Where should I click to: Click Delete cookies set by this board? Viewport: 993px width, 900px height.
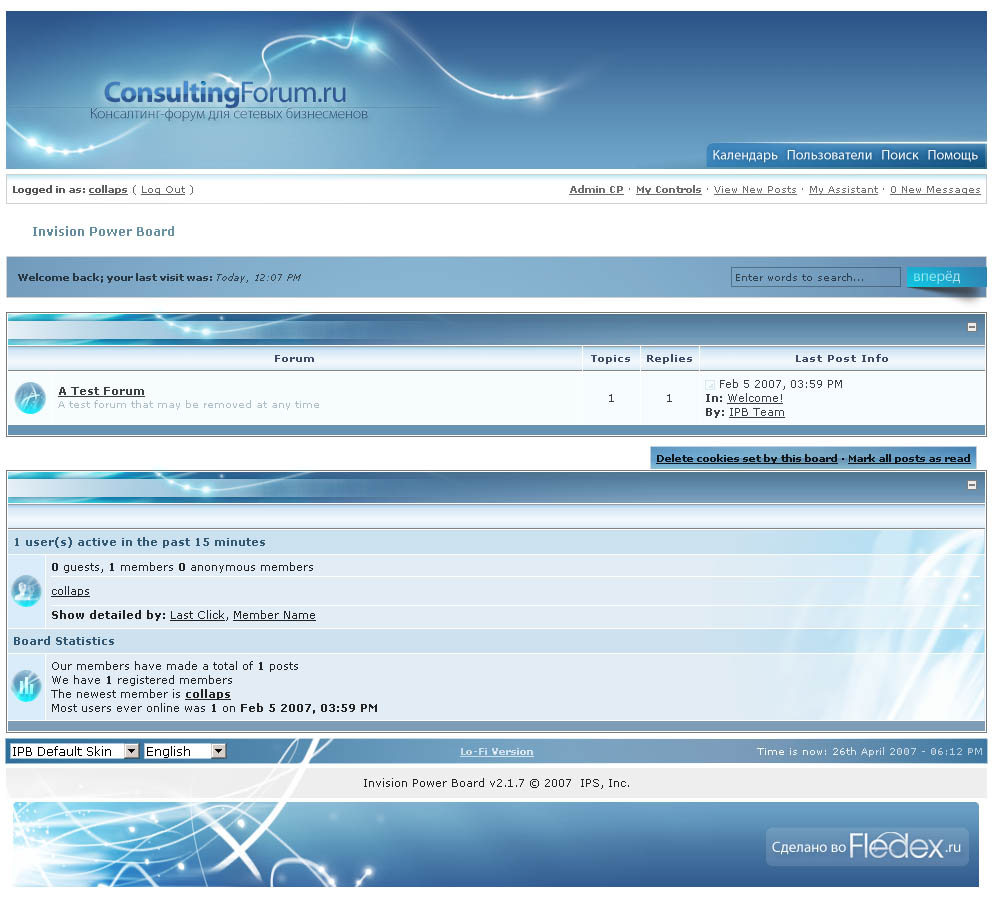click(x=746, y=458)
